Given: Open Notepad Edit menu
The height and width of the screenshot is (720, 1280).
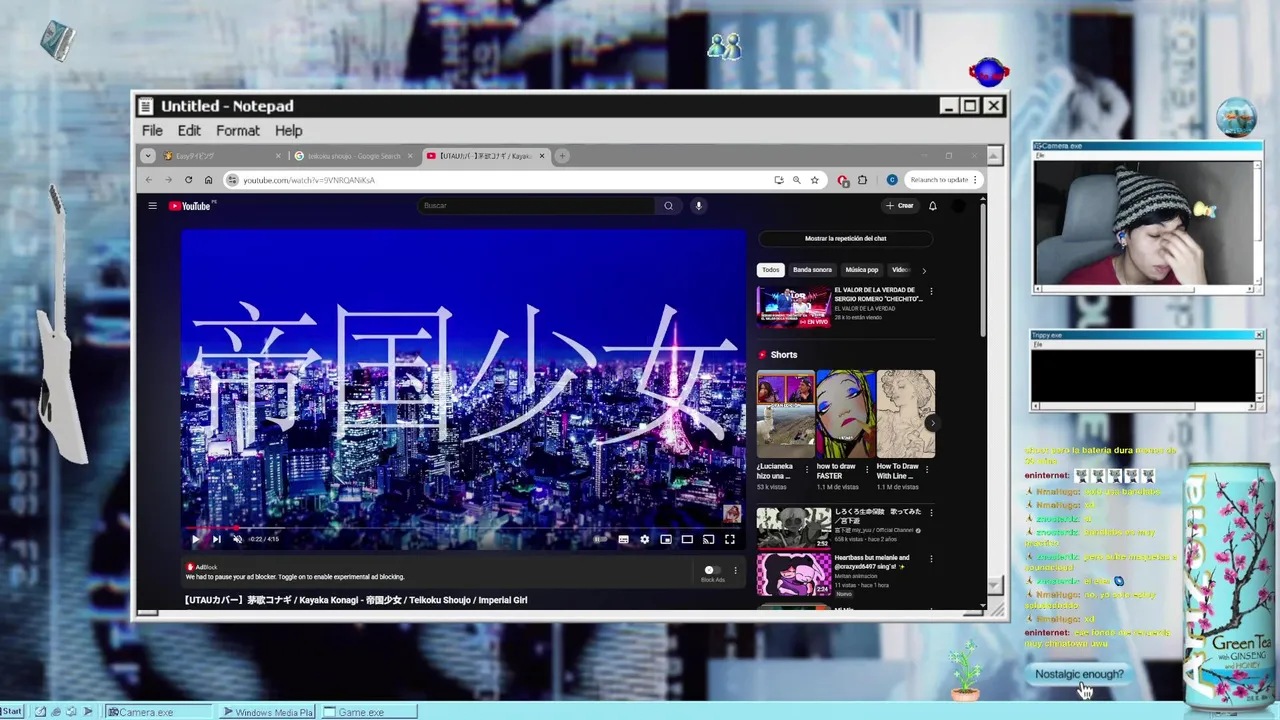Looking at the screenshot, I should point(189,131).
